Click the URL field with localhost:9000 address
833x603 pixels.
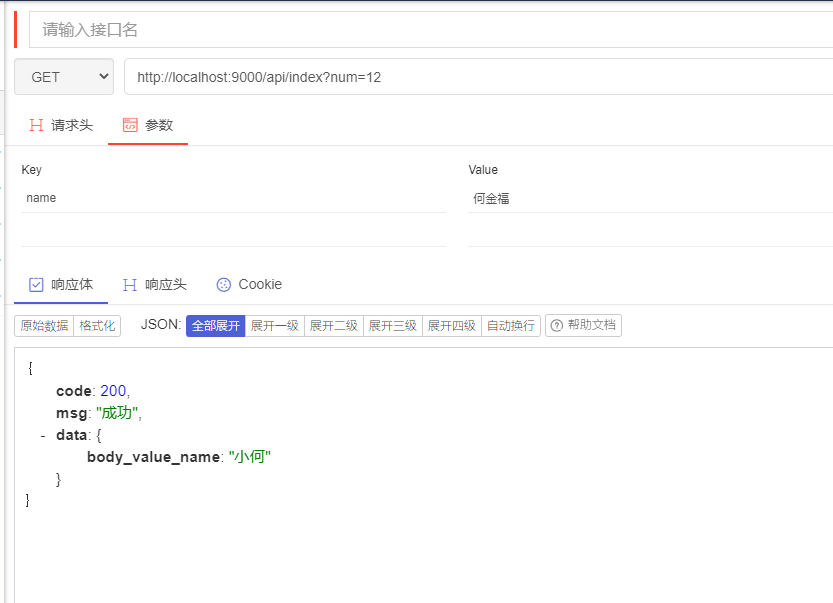pyautogui.click(x=478, y=77)
